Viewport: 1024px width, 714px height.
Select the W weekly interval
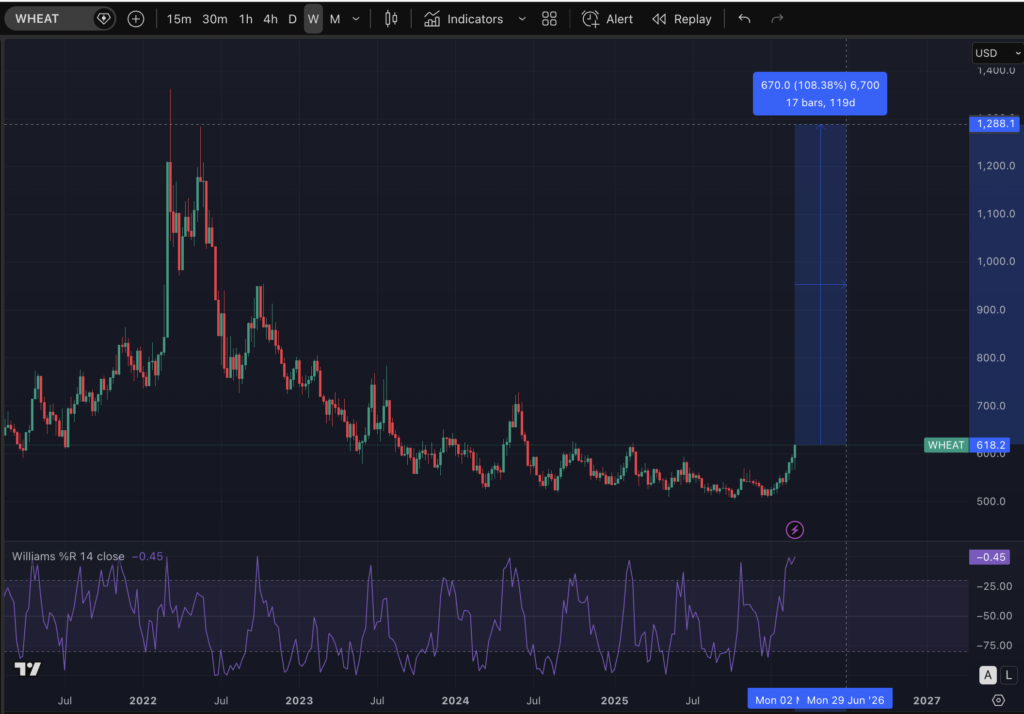pyautogui.click(x=313, y=19)
